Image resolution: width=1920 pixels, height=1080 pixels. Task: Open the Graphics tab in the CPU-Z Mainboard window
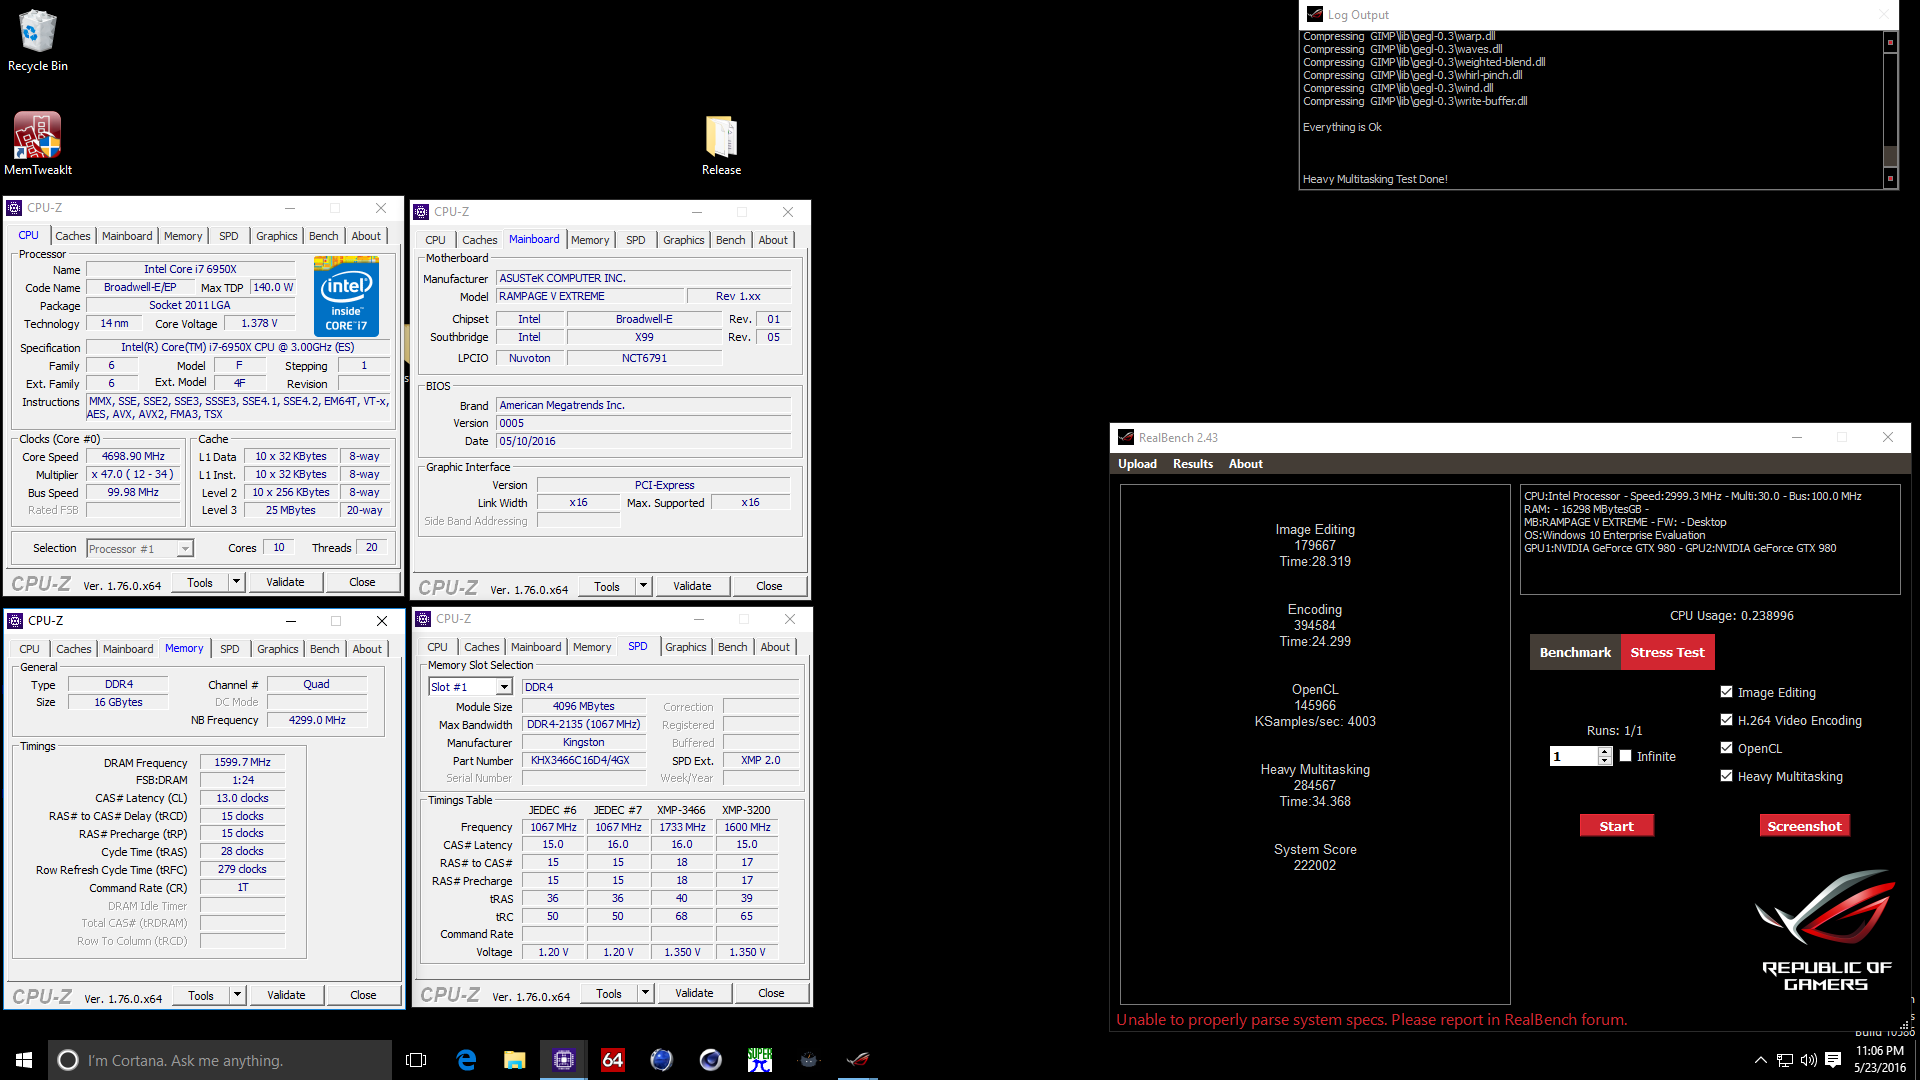tap(684, 240)
